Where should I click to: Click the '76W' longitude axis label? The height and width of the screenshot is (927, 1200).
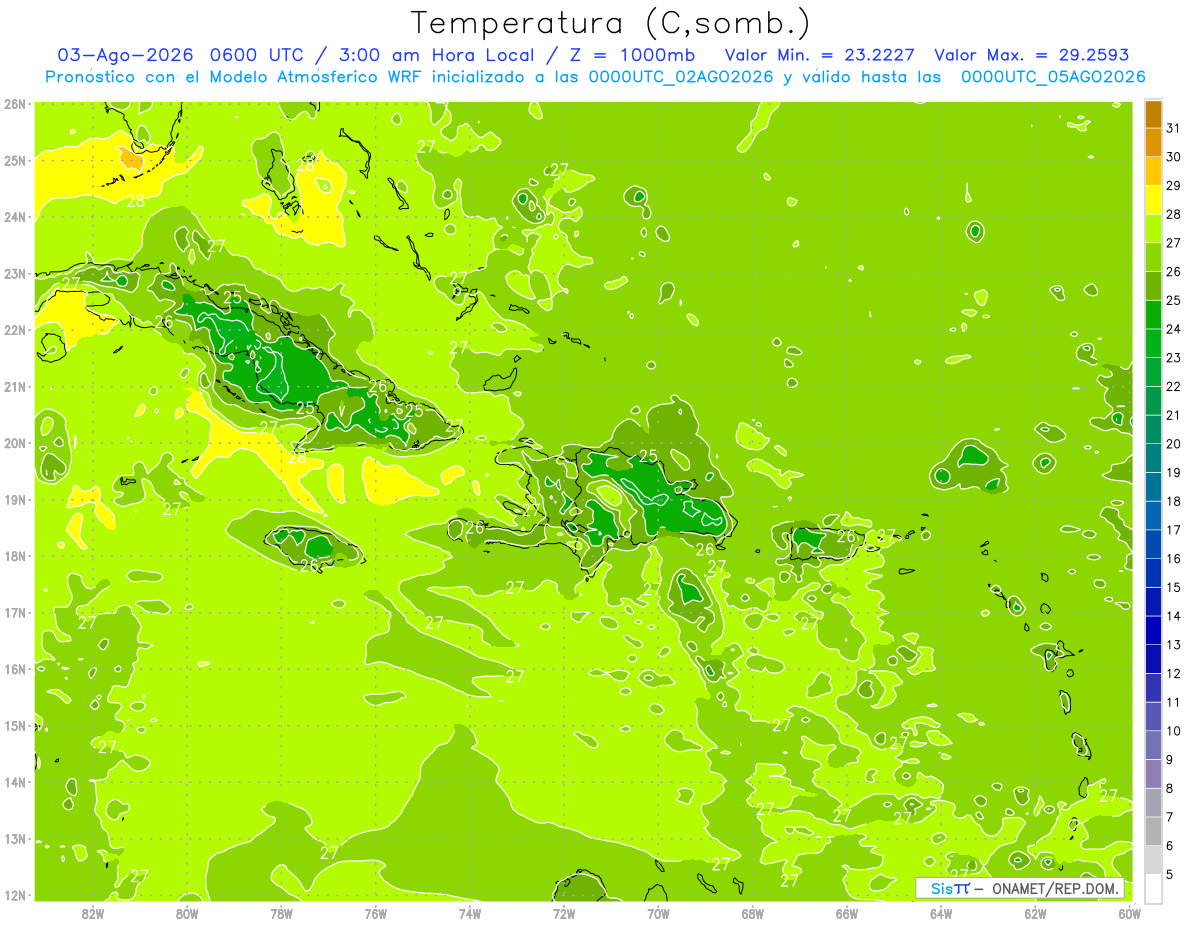[x=376, y=913]
